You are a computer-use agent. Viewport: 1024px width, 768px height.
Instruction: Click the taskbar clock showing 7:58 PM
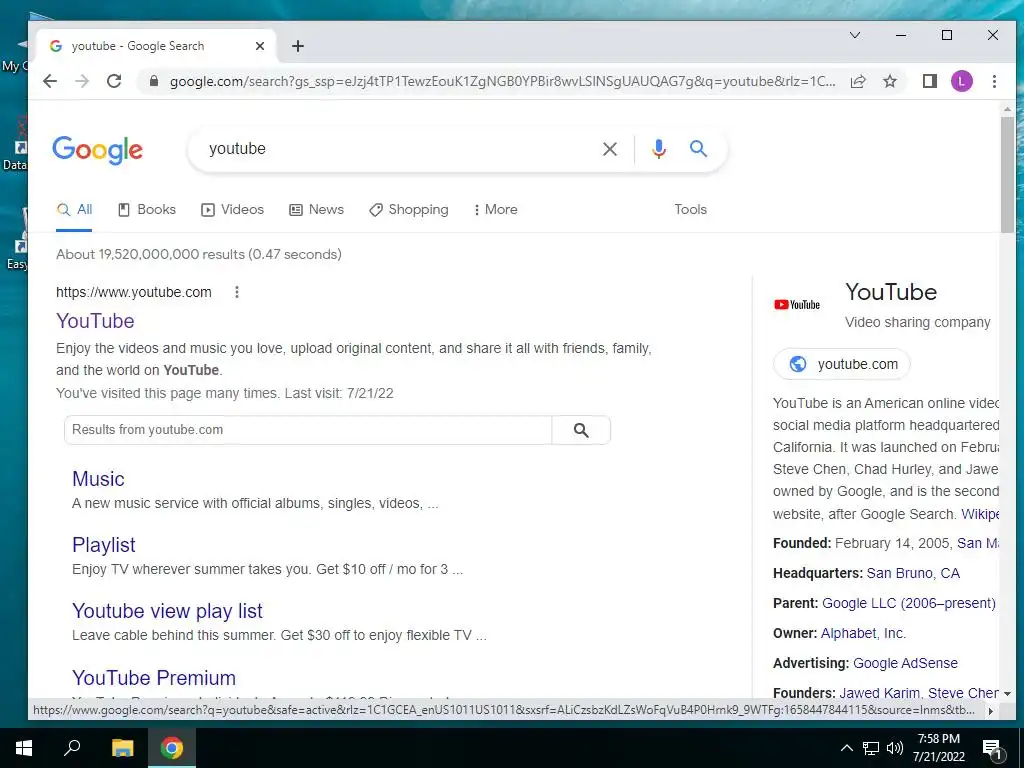coord(938,748)
